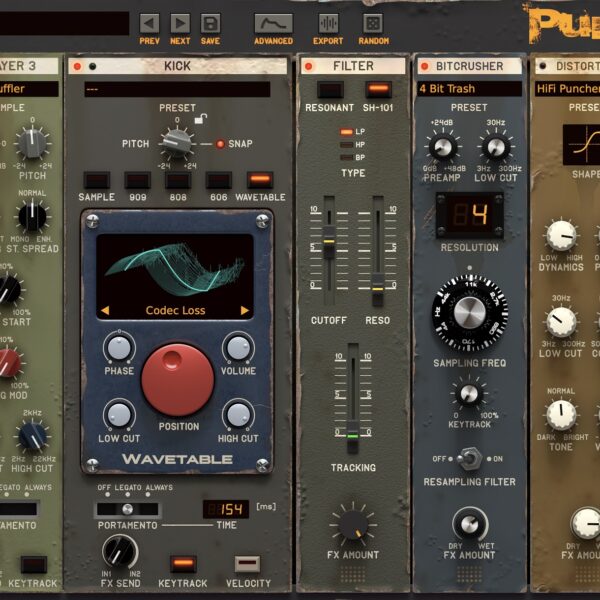The image size is (600, 600).
Task: Click the Distortion DYNAMICS knob
Action: (x=561, y=236)
